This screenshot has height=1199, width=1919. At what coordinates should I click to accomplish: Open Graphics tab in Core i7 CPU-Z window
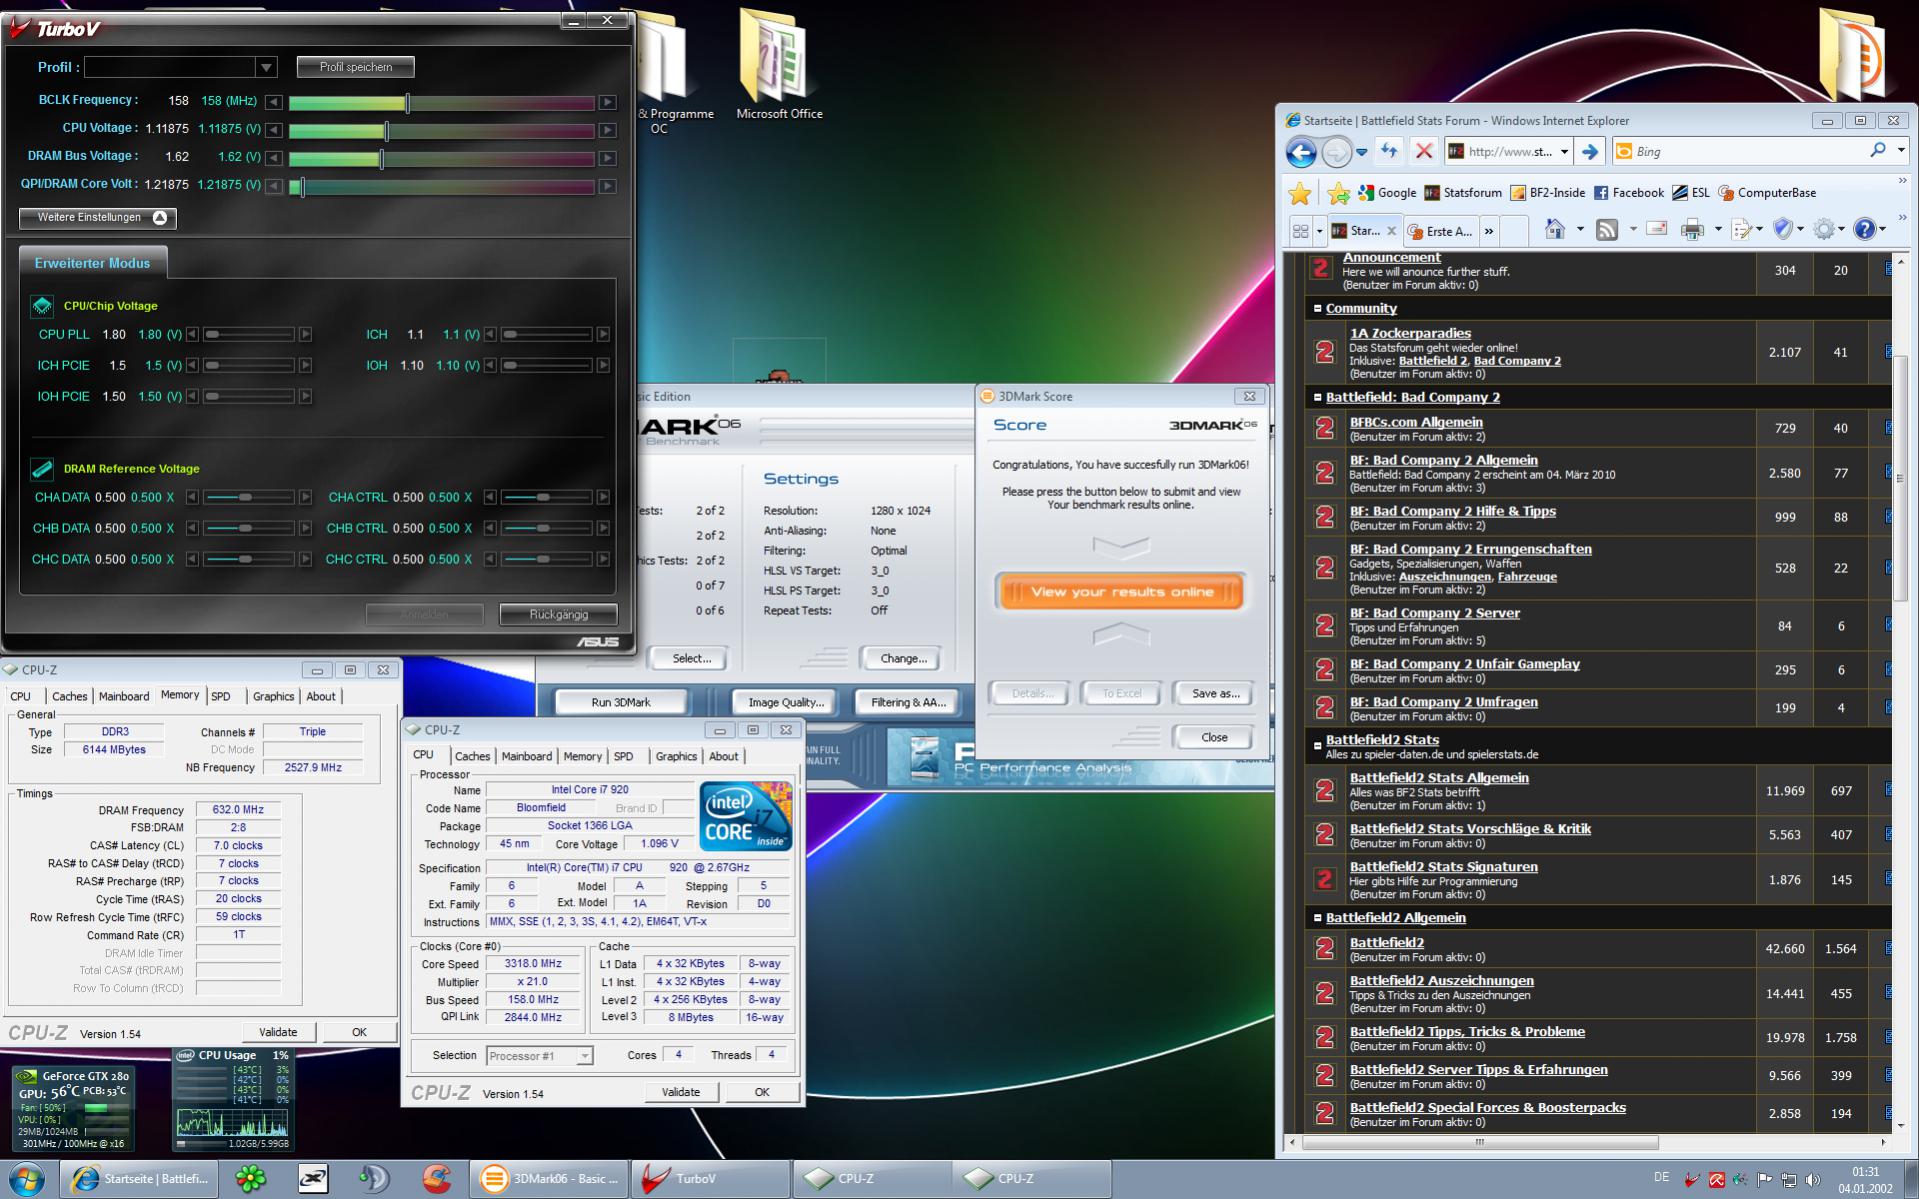[676, 756]
